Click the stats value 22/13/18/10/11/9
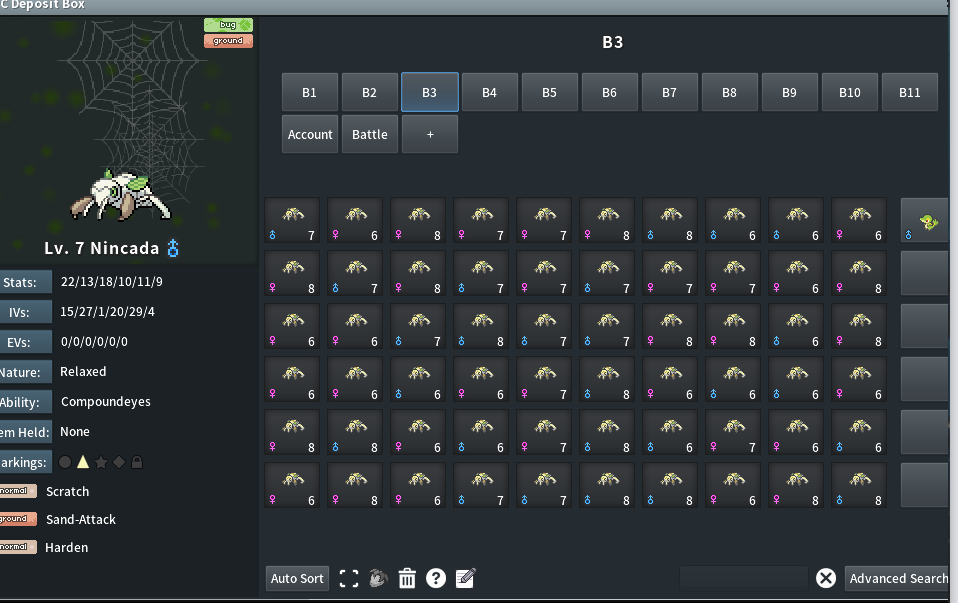The height and width of the screenshot is (603, 958). (112, 282)
